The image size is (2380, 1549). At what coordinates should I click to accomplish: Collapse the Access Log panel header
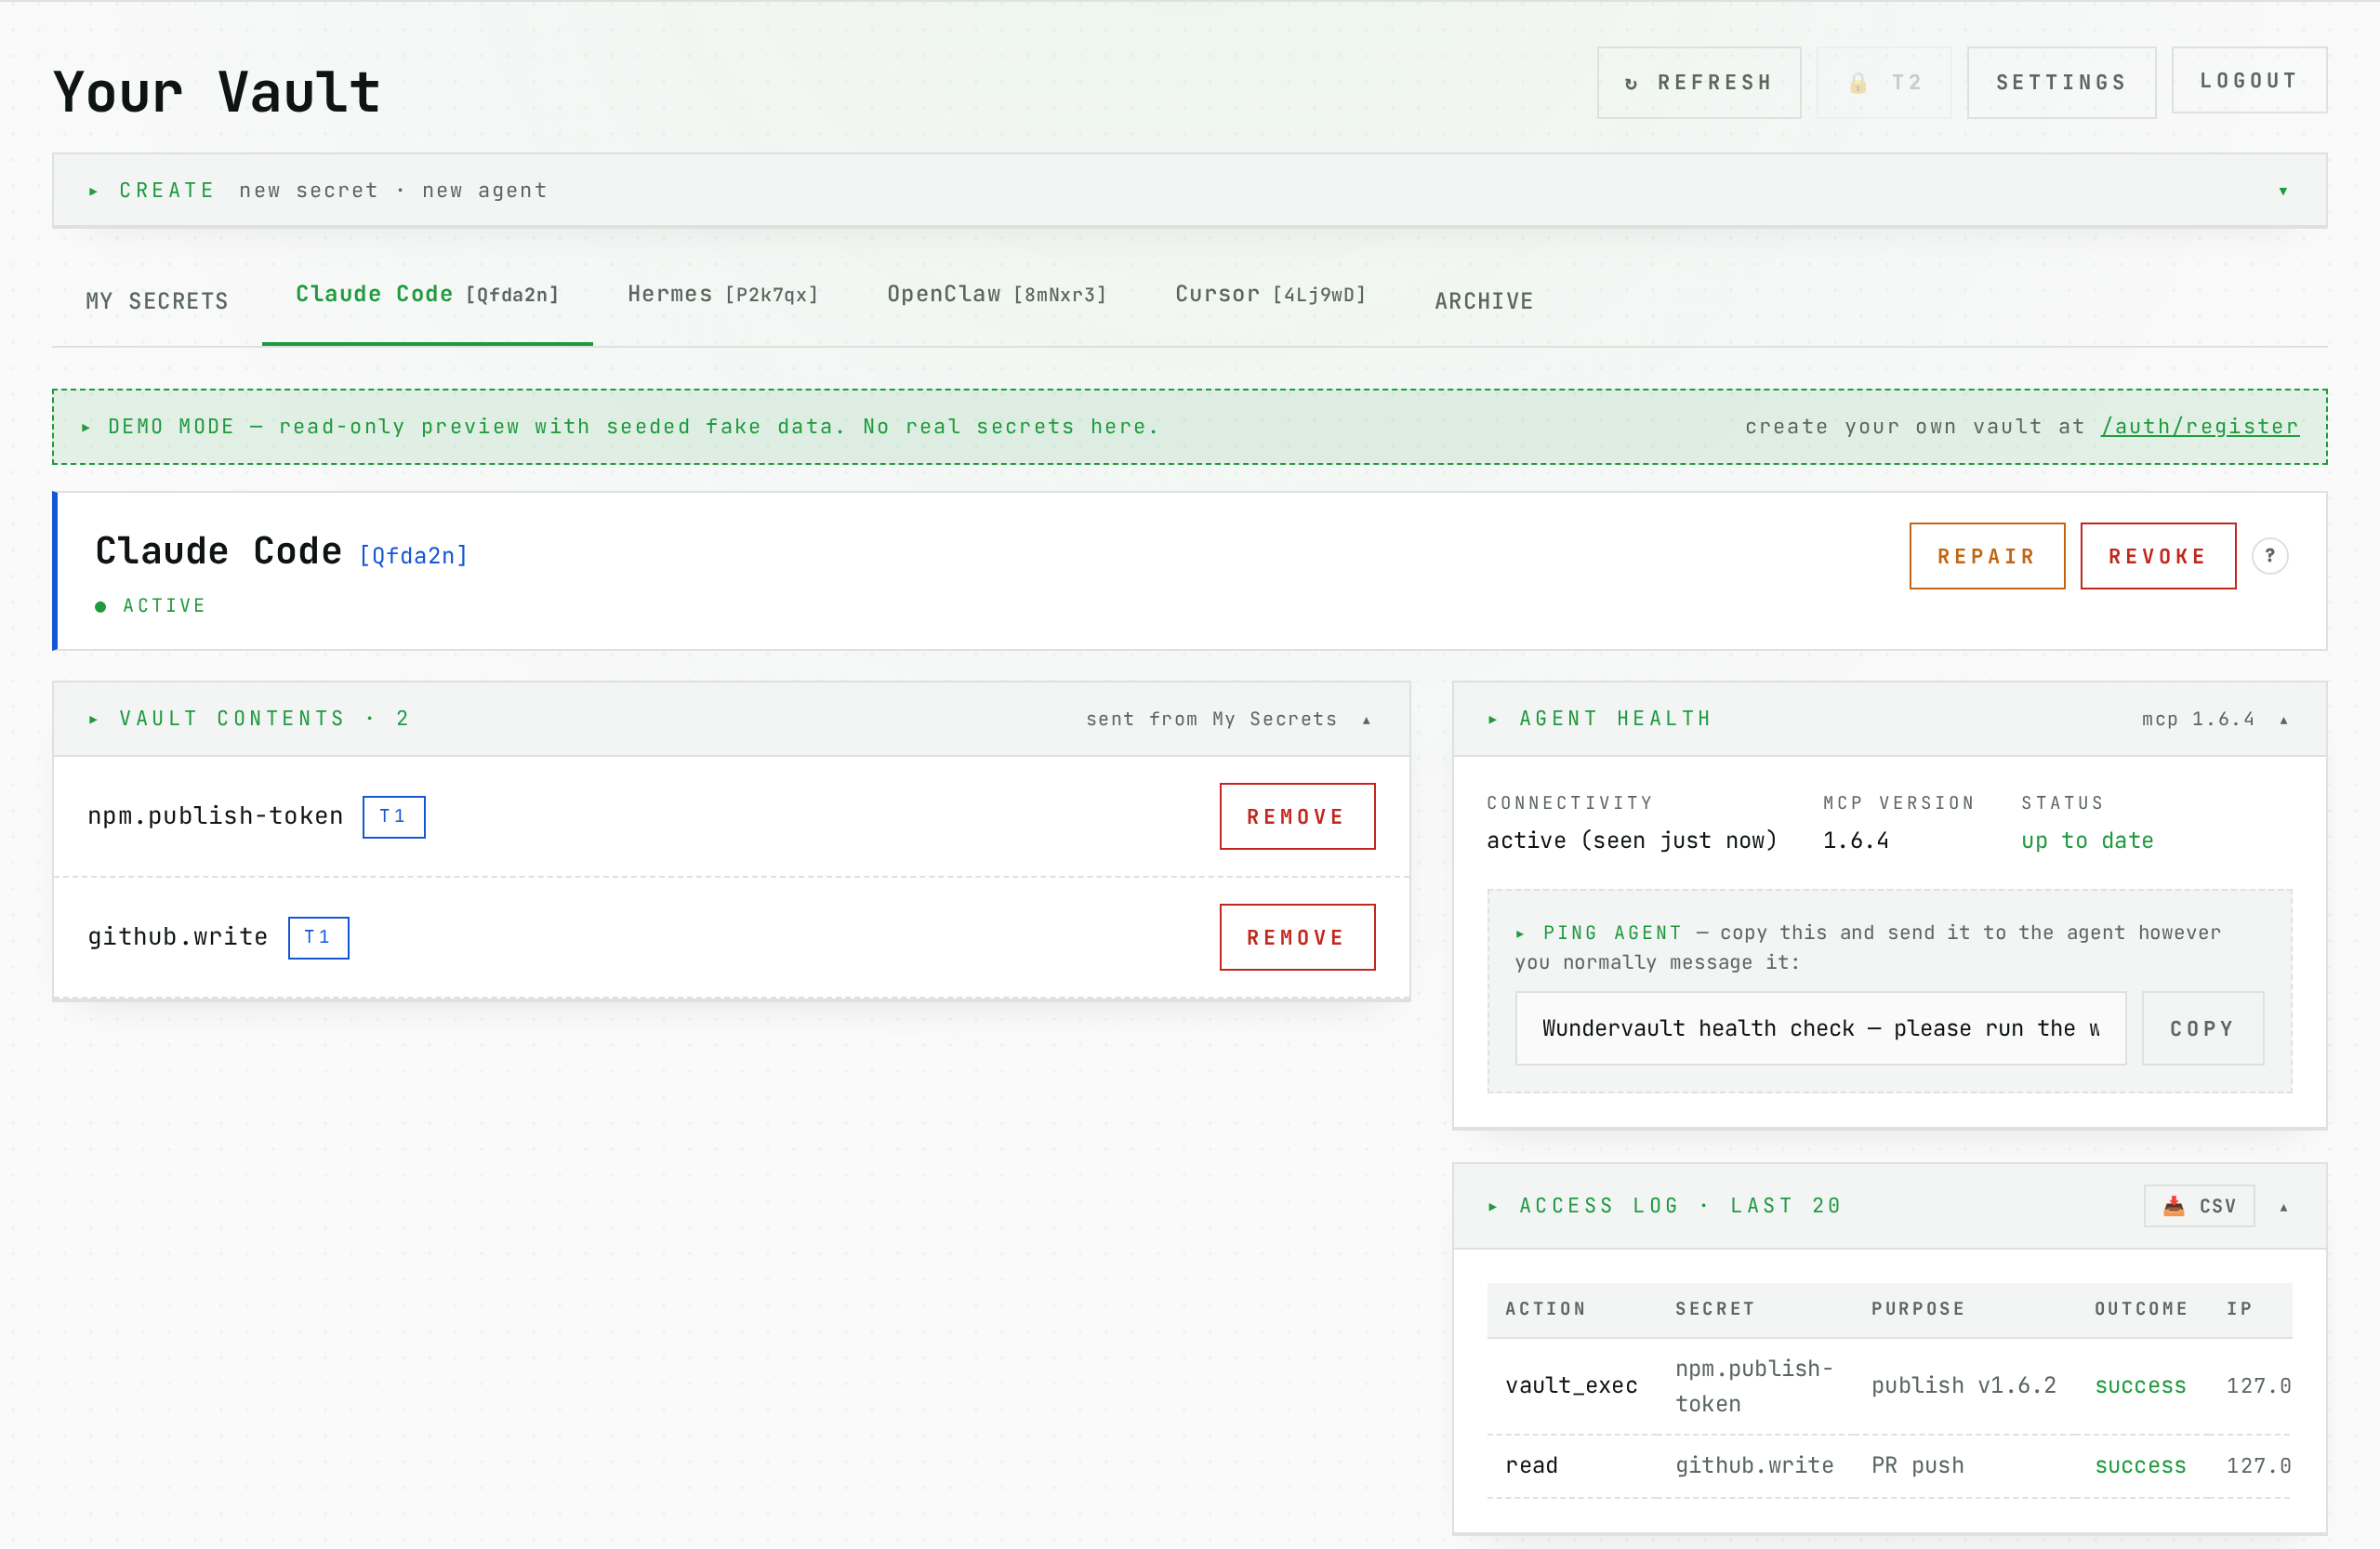tap(1889, 1206)
